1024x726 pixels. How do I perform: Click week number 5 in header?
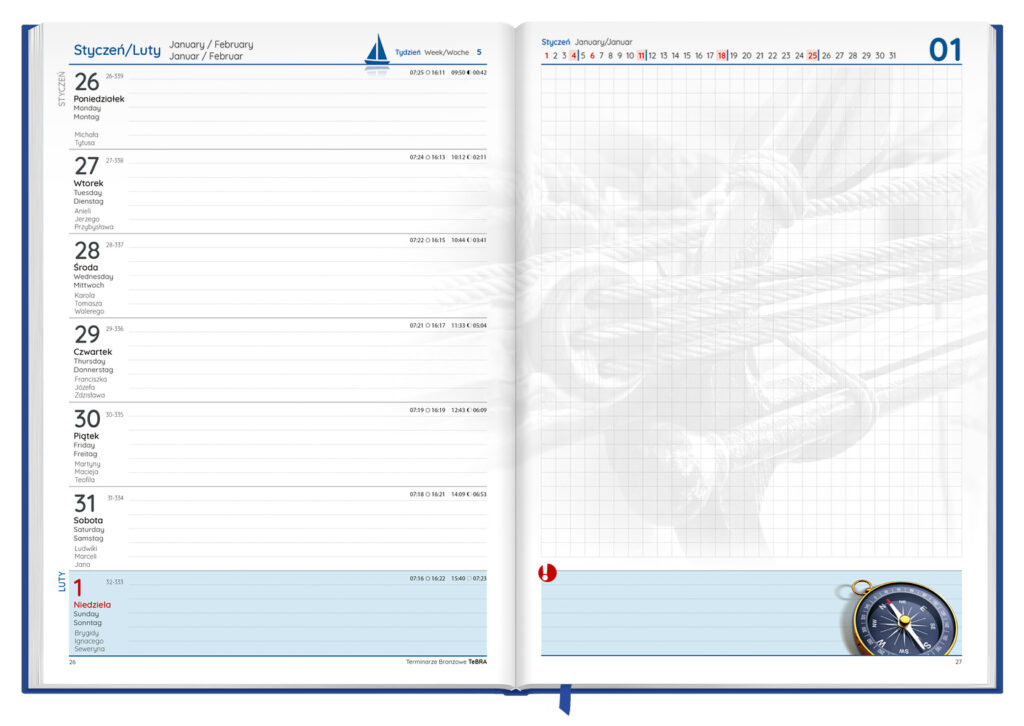(478, 52)
